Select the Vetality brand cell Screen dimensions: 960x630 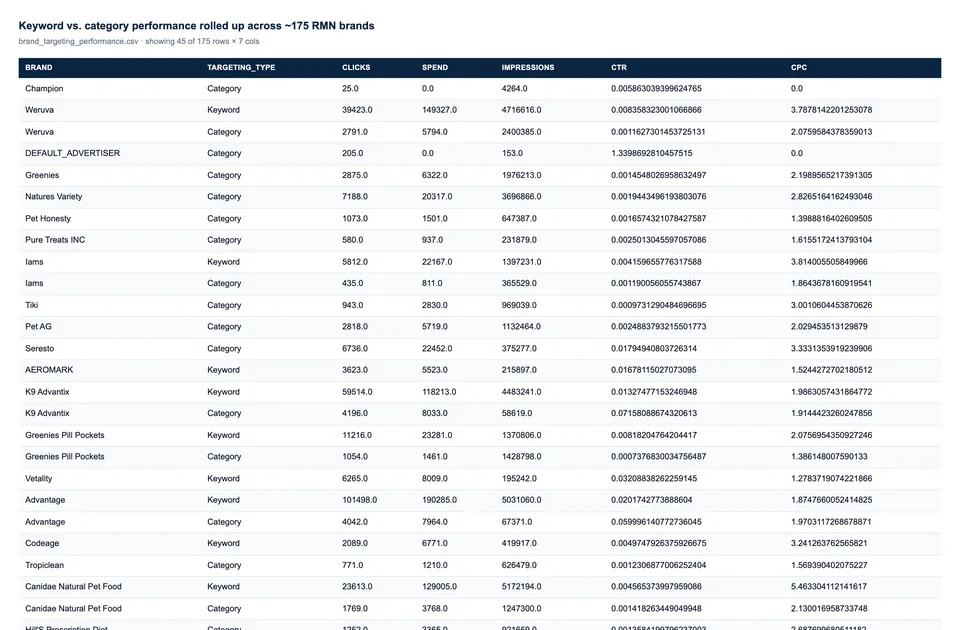(39, 478)
